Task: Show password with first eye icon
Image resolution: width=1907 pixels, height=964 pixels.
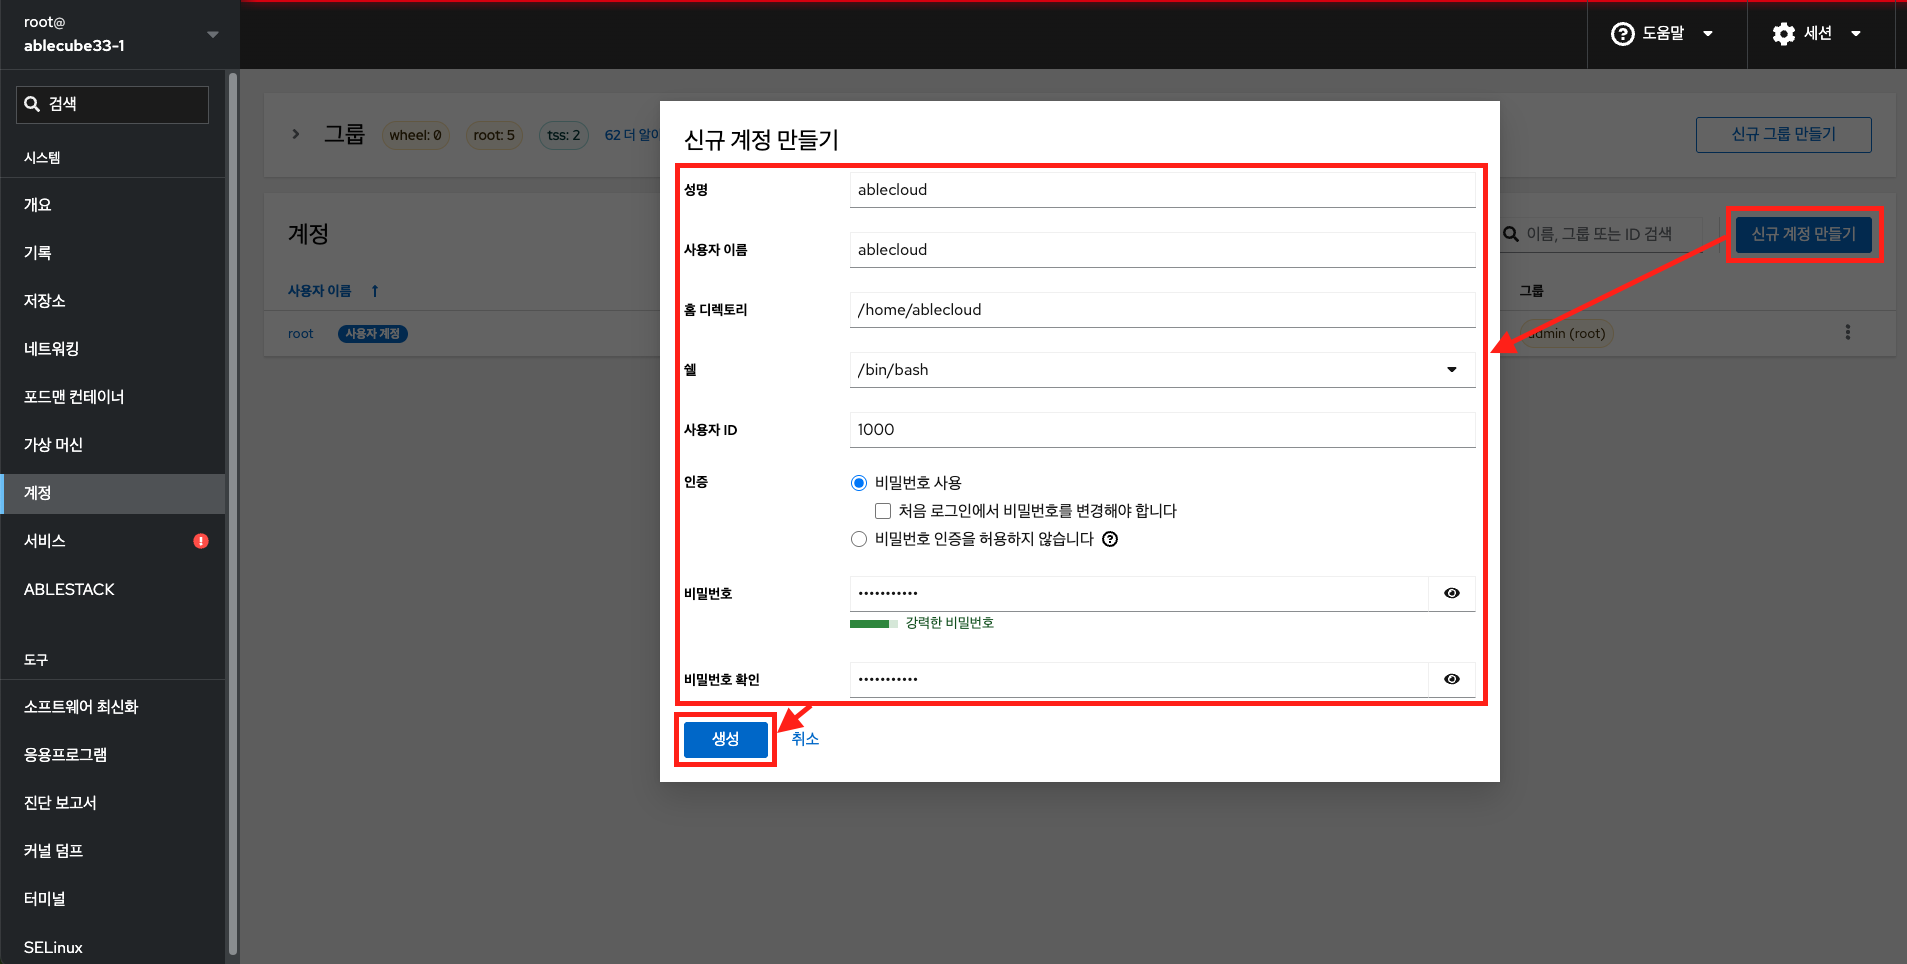Action: point(1451,594)
